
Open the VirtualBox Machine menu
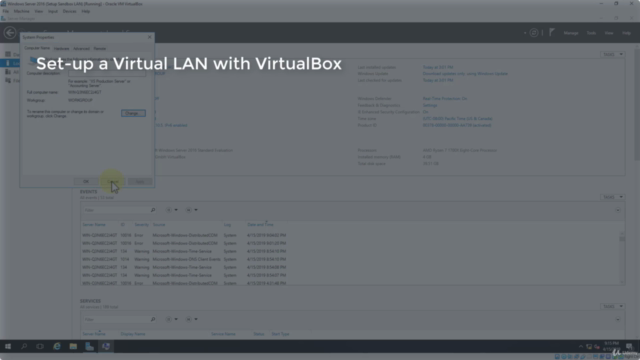tap(21, 11)
